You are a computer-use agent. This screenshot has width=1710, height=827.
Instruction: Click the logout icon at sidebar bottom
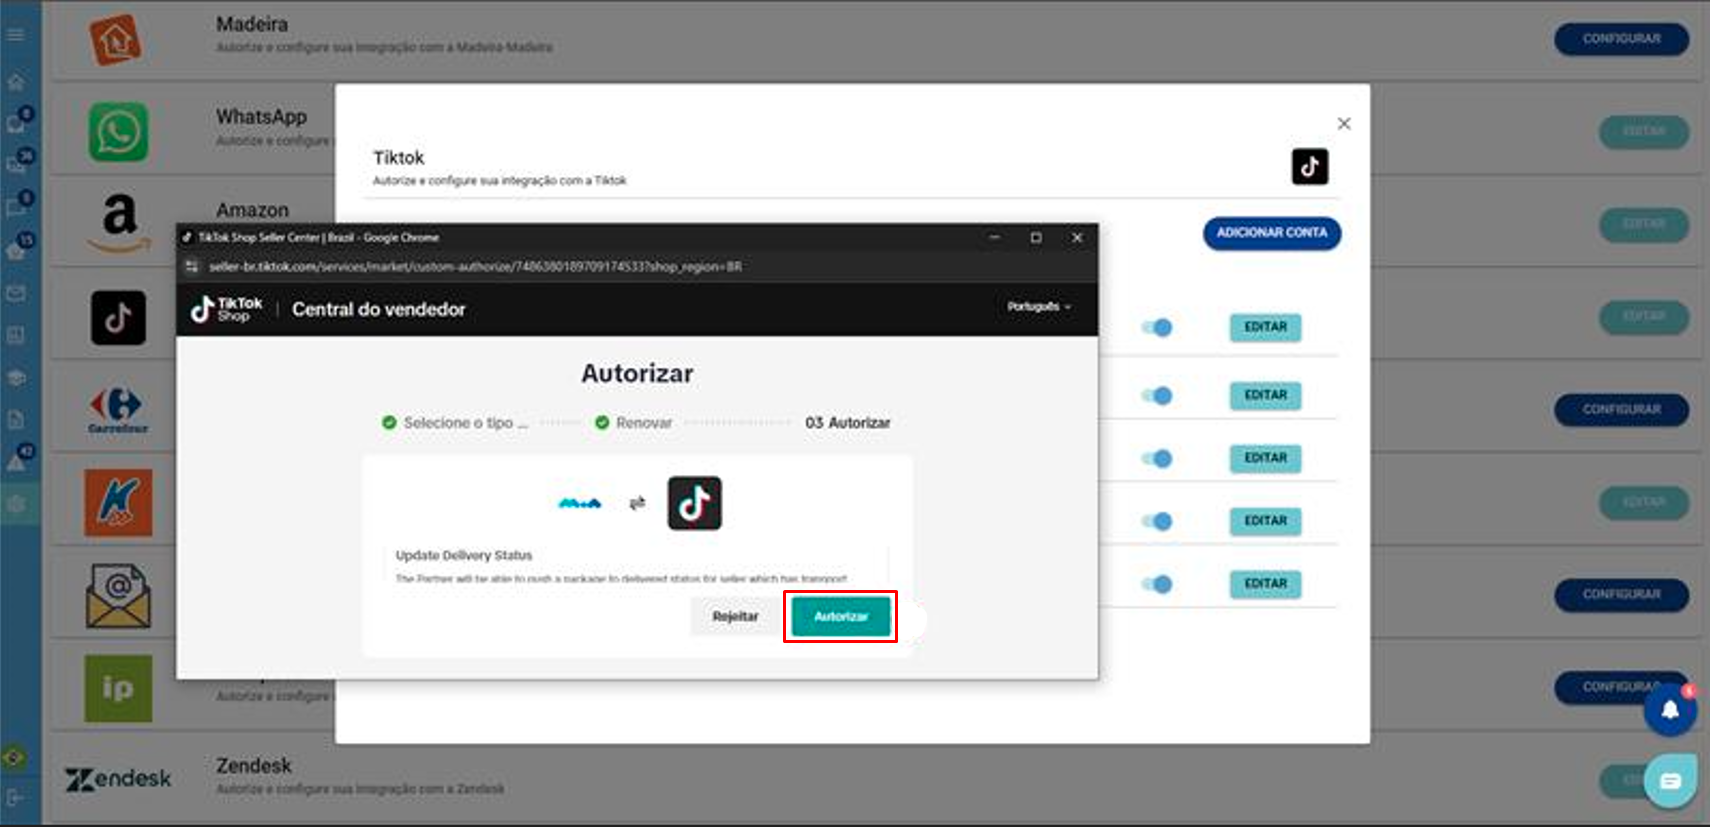pos(15,798)
